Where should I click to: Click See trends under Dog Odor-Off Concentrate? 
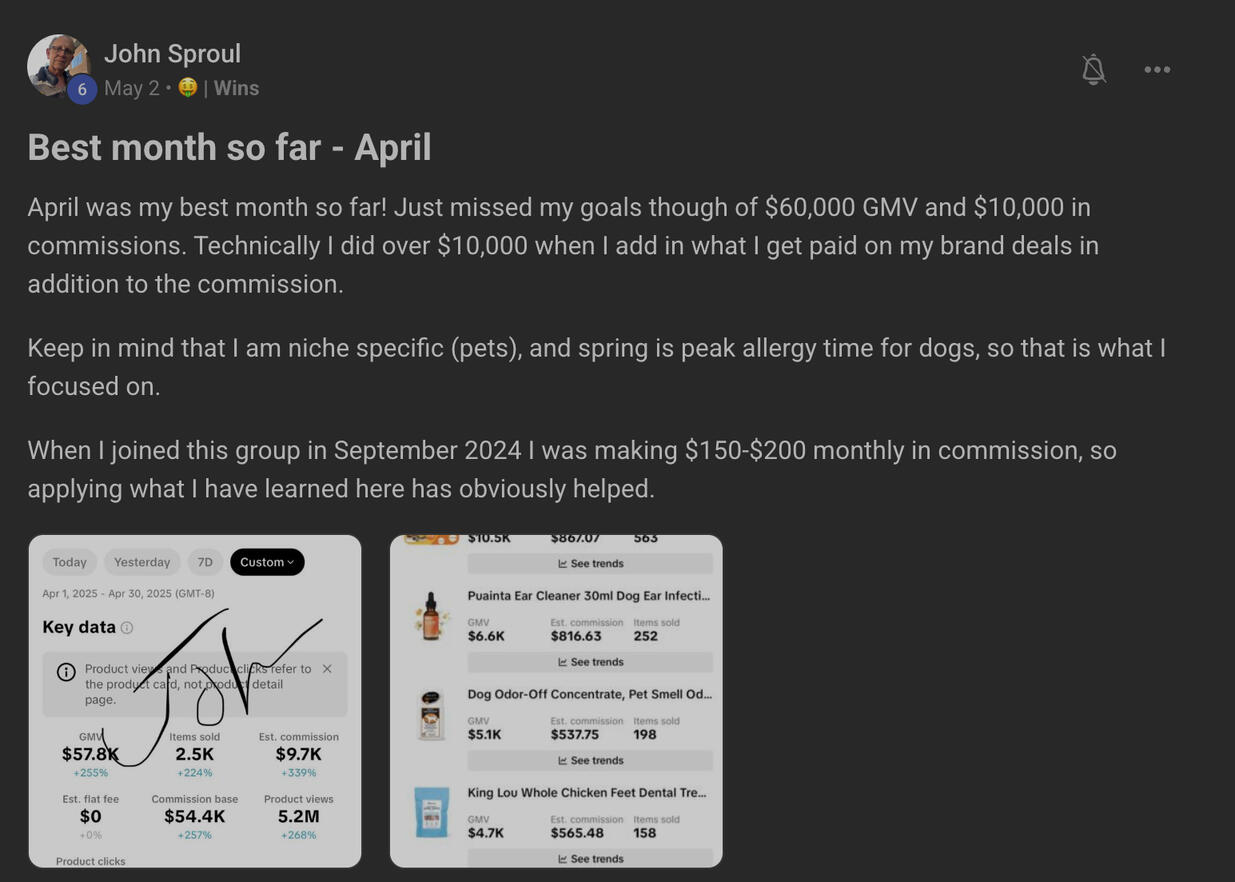(x=590, y=760)
